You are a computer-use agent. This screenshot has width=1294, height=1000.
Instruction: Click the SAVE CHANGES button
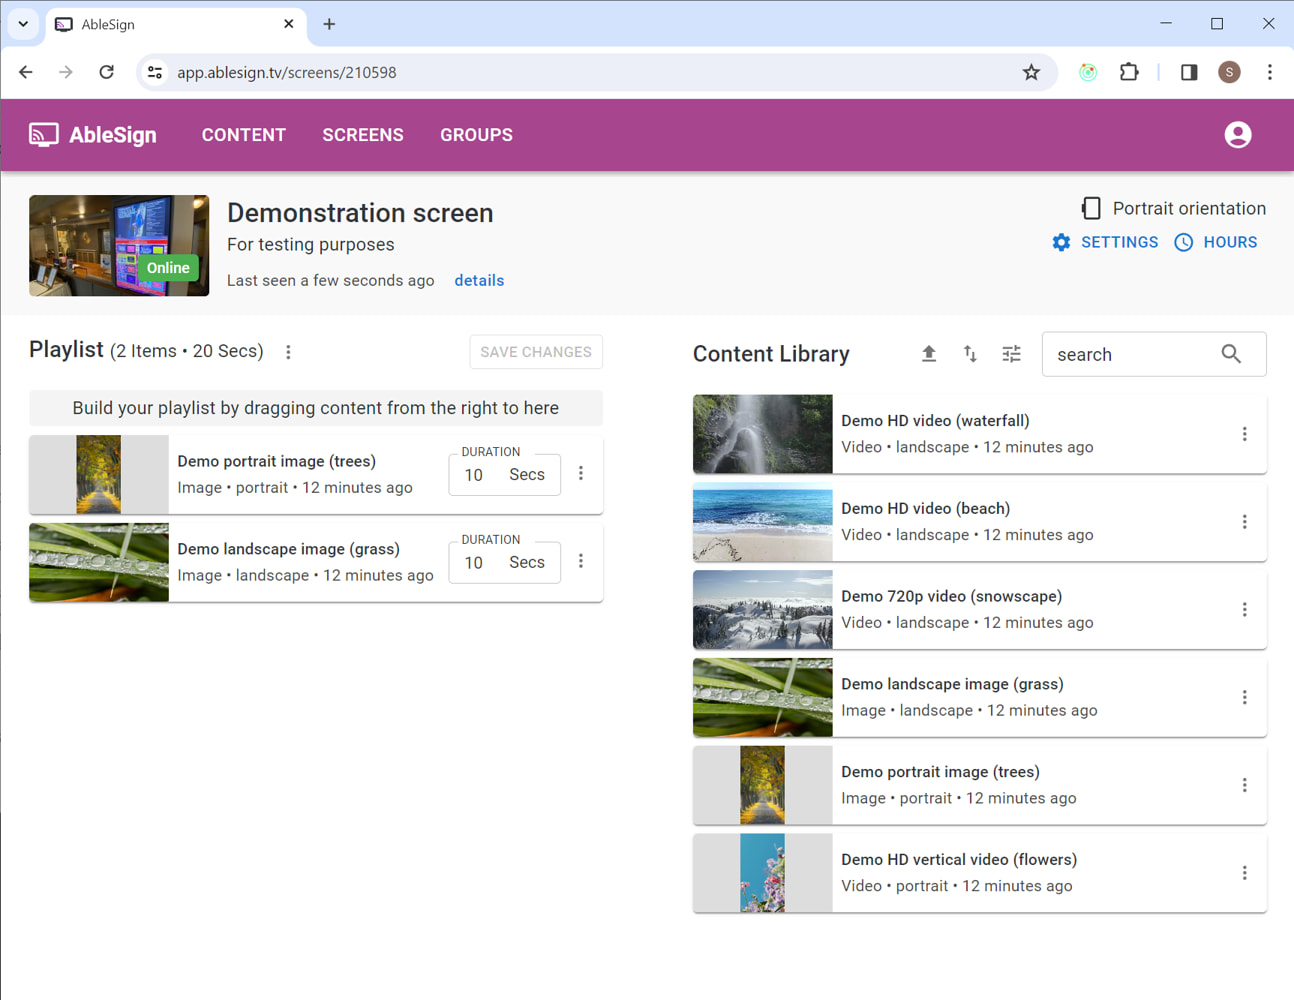(x=536, y=352)
